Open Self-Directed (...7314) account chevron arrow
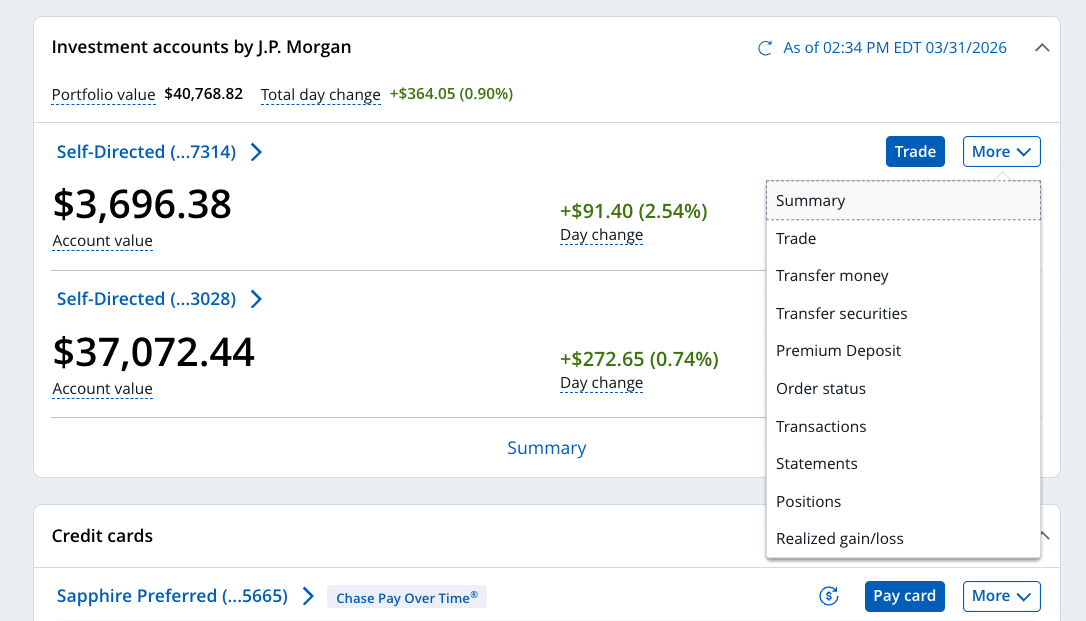Viewport: 1086px width, 621px height. 256,152
